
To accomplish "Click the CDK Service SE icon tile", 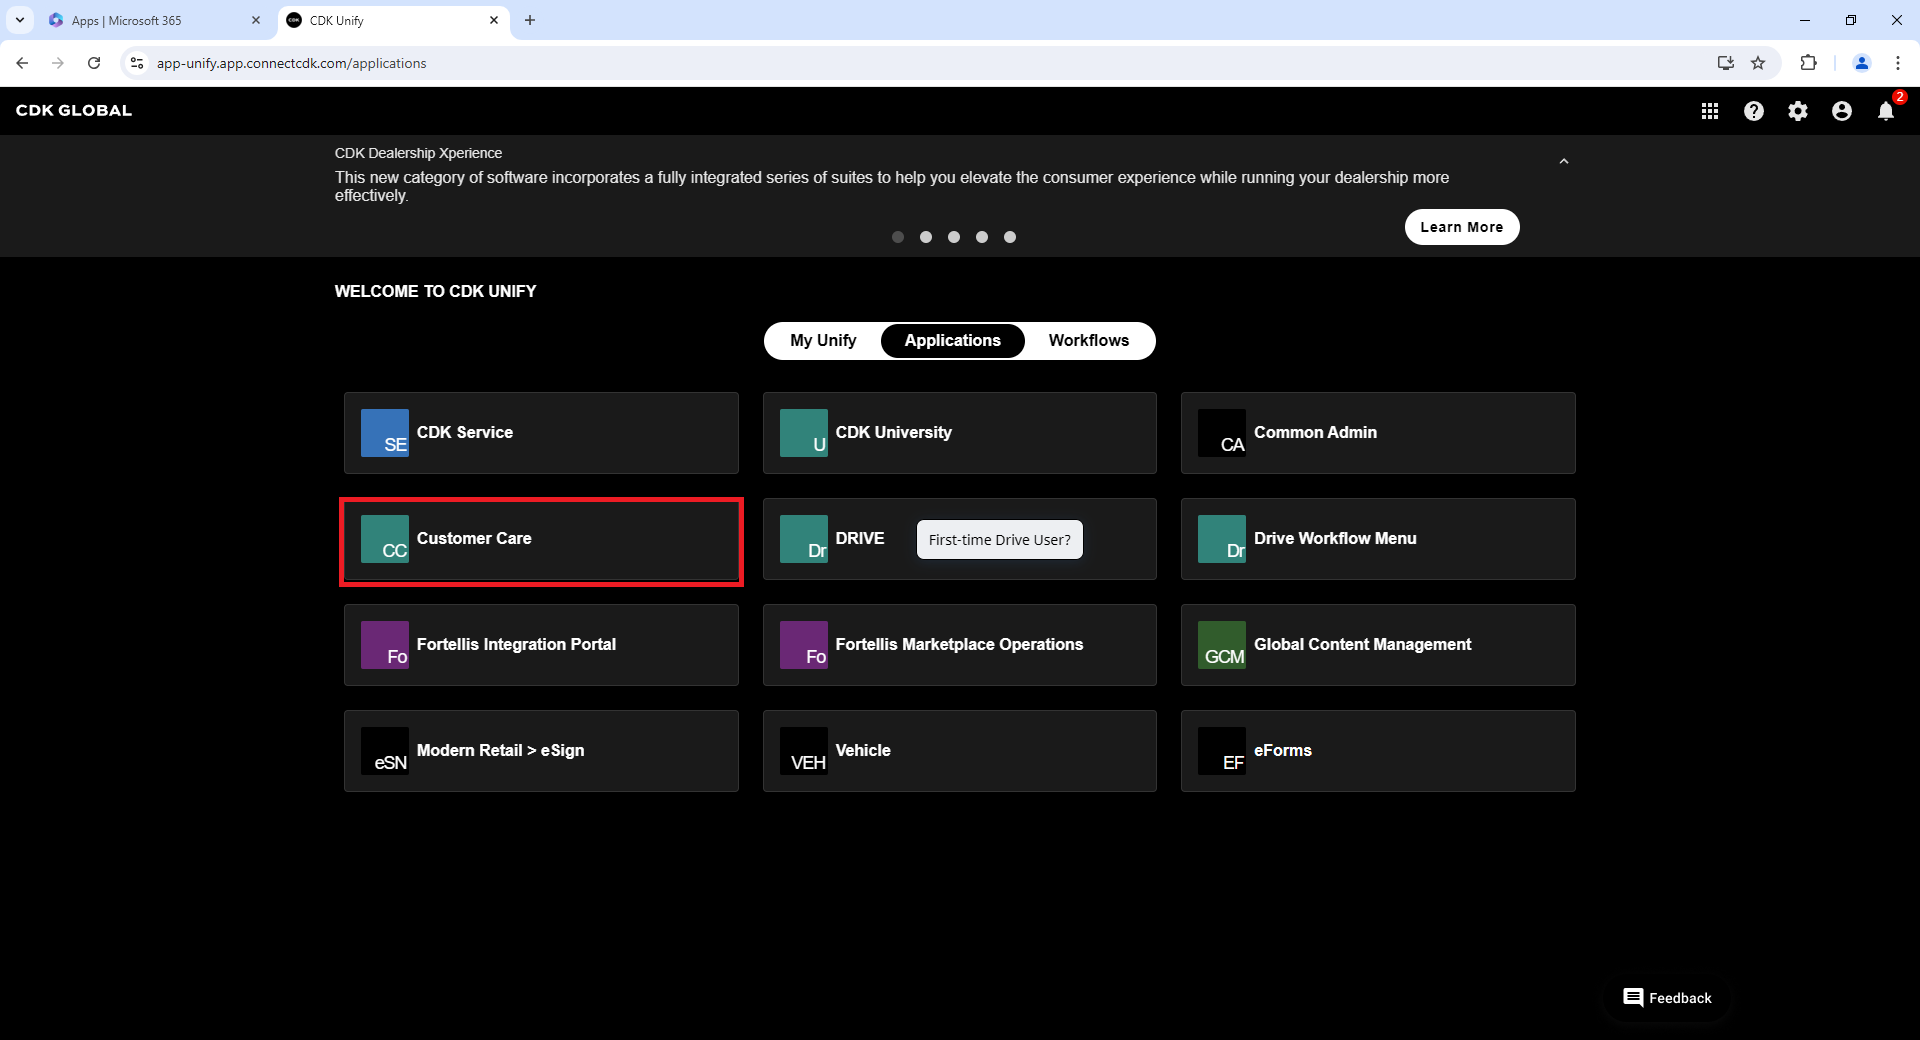I will (385, 433).
